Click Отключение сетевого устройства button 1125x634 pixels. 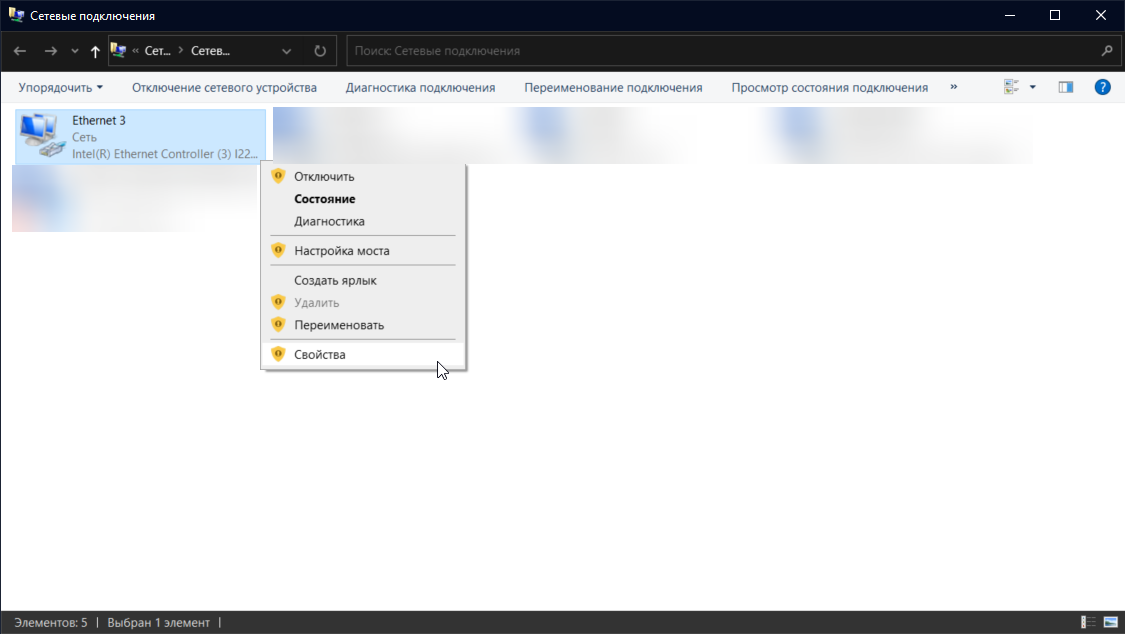coord(224,87)
